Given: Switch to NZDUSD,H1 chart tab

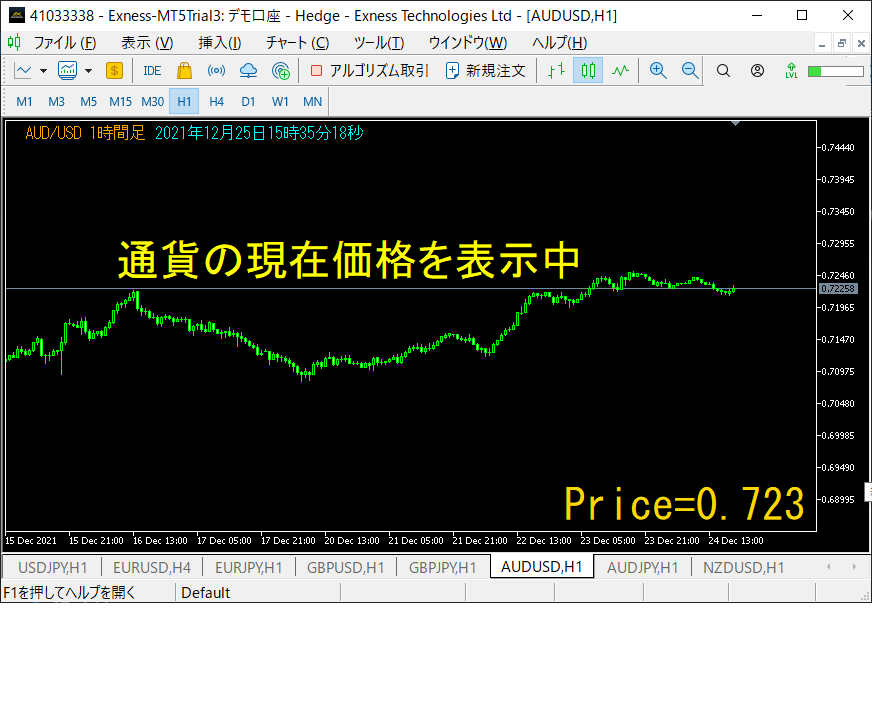Looking at the screenshot, I should (x=744, y=567).
